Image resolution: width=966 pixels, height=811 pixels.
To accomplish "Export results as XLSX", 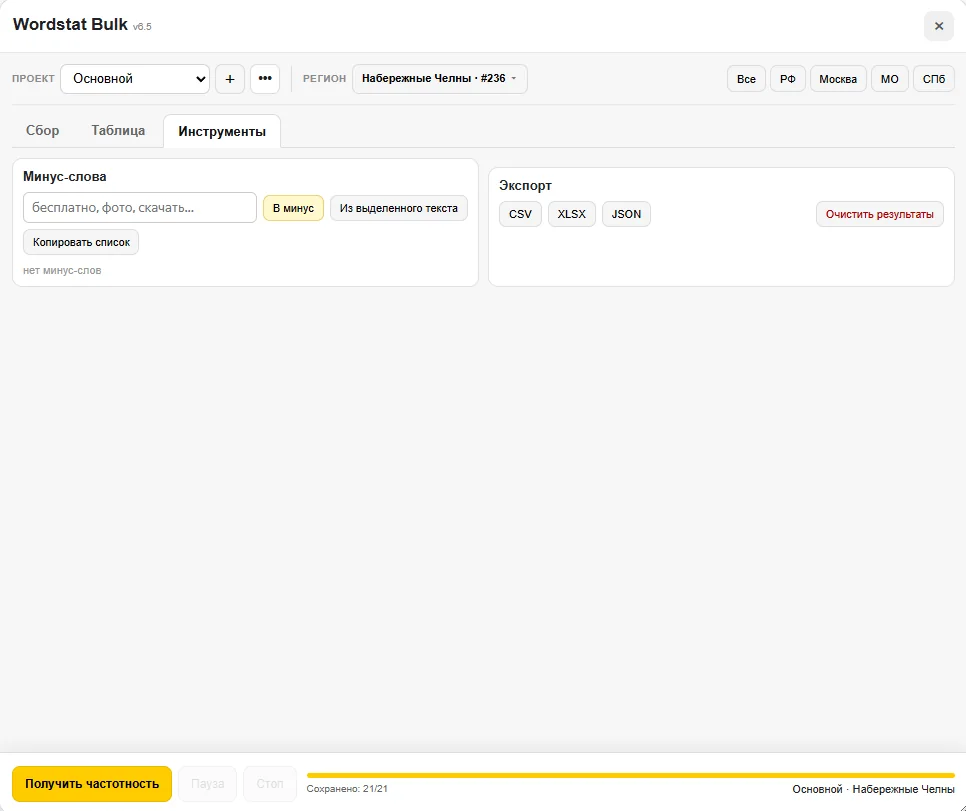I will (x=572, y=214).
